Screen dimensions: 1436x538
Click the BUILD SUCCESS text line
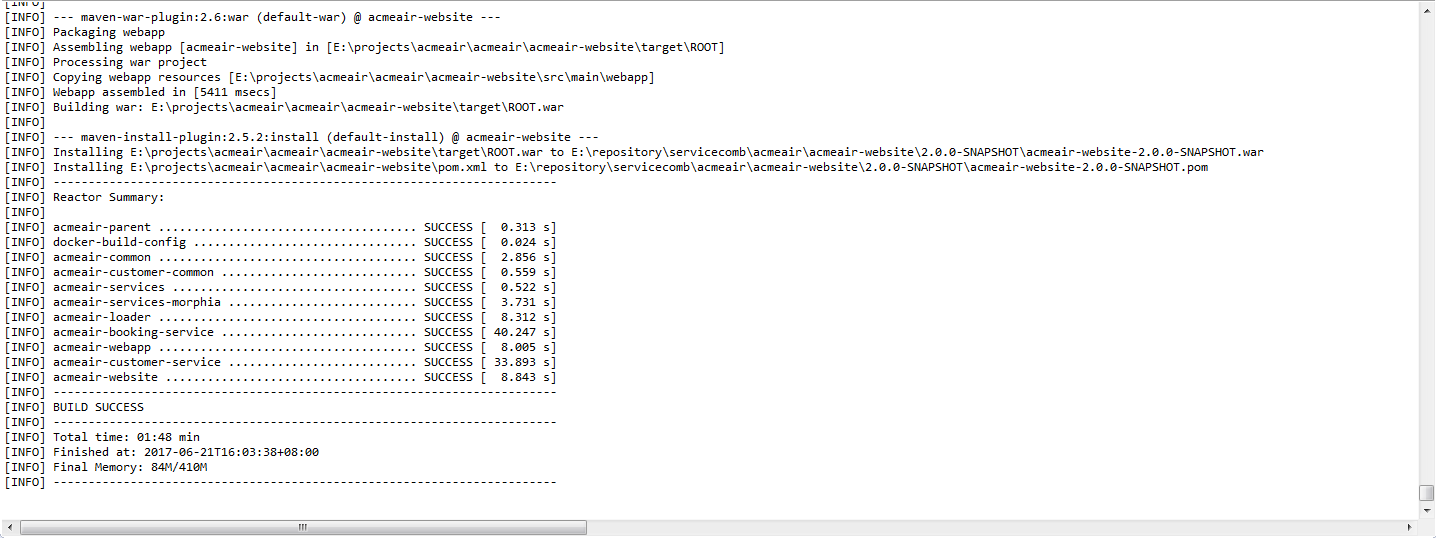(98, 407)
